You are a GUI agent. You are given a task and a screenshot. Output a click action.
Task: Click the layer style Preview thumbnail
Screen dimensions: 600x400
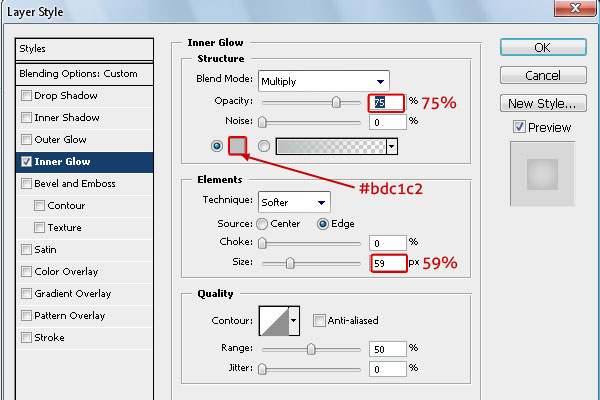(x=542, y=174)
